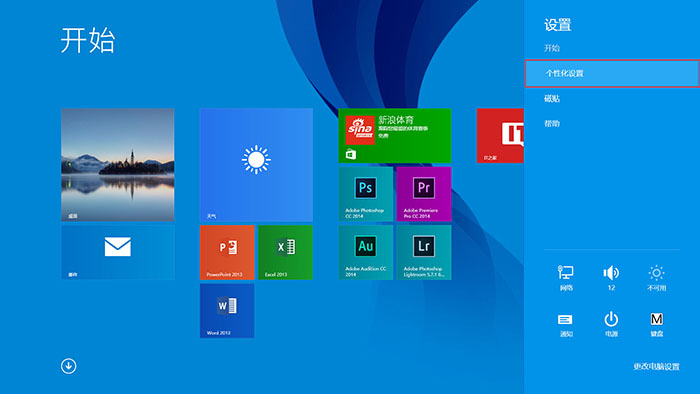The width and height of the screenshot is (700, 394).
Task: Open the volume control showing 12
Action: [611, 278]
